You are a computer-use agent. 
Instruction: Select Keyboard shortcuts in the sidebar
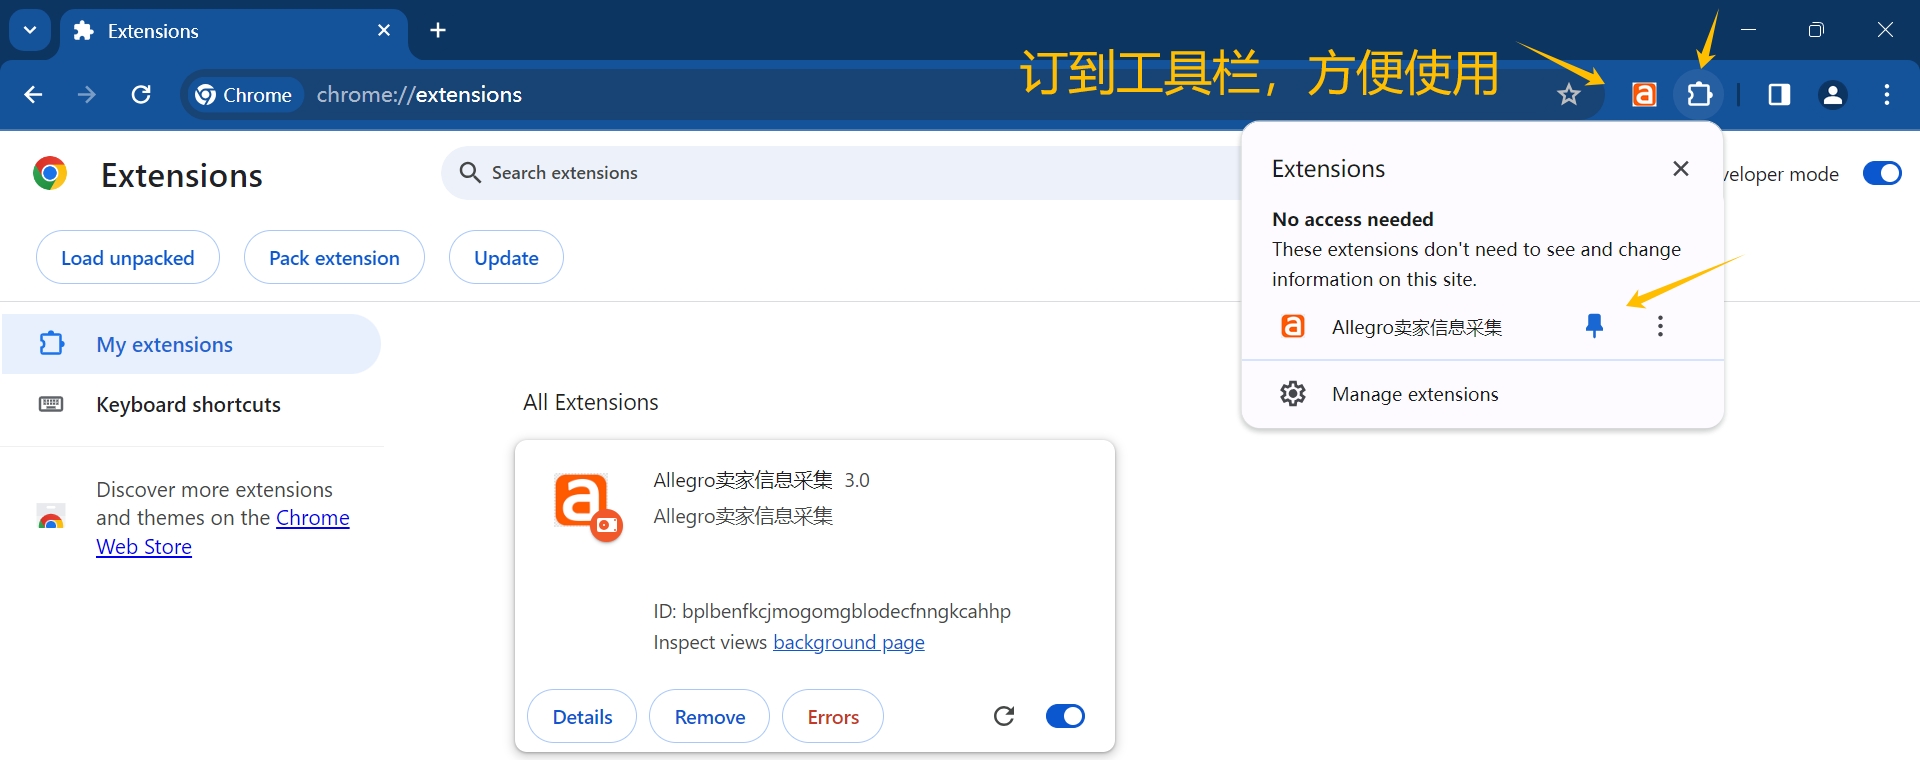(x=191, y=404)
